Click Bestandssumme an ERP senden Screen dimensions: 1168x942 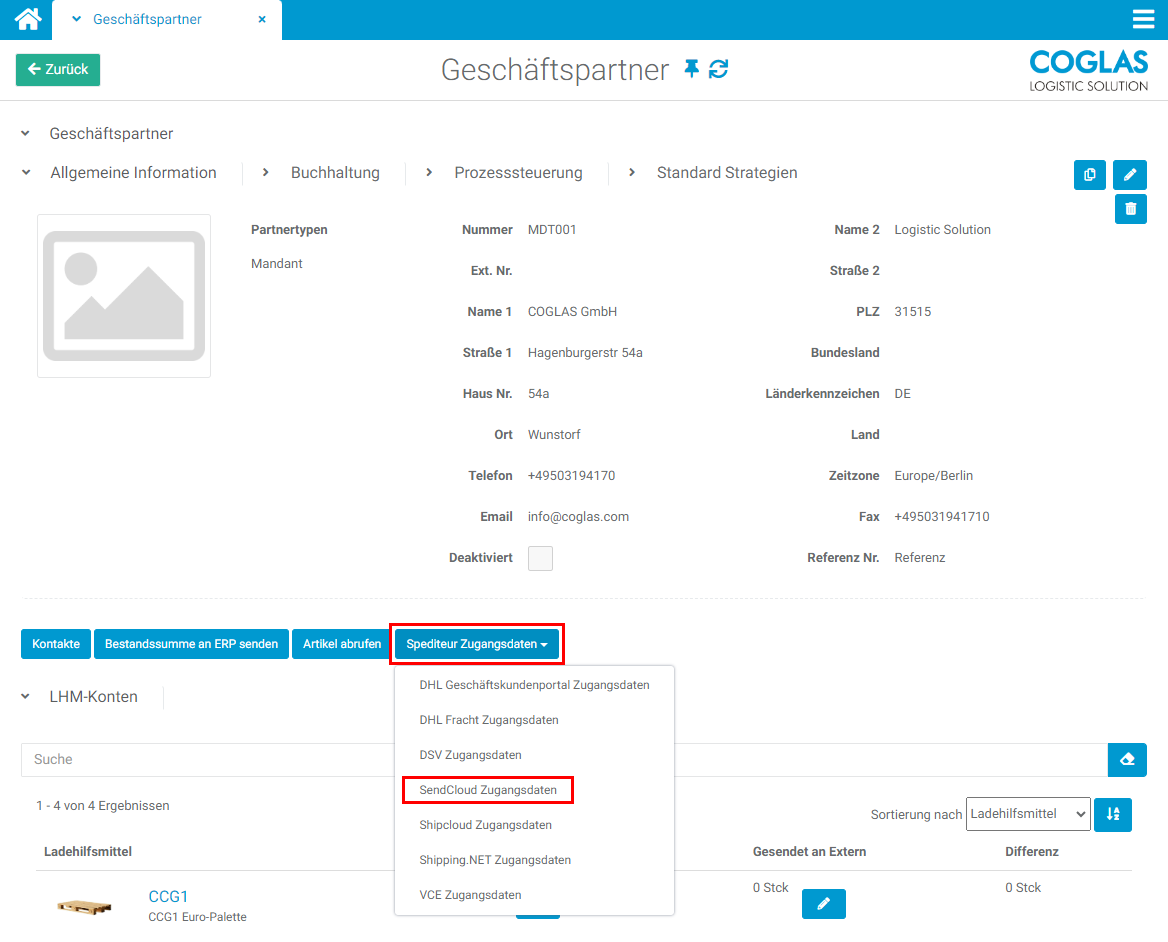(191, 644)
